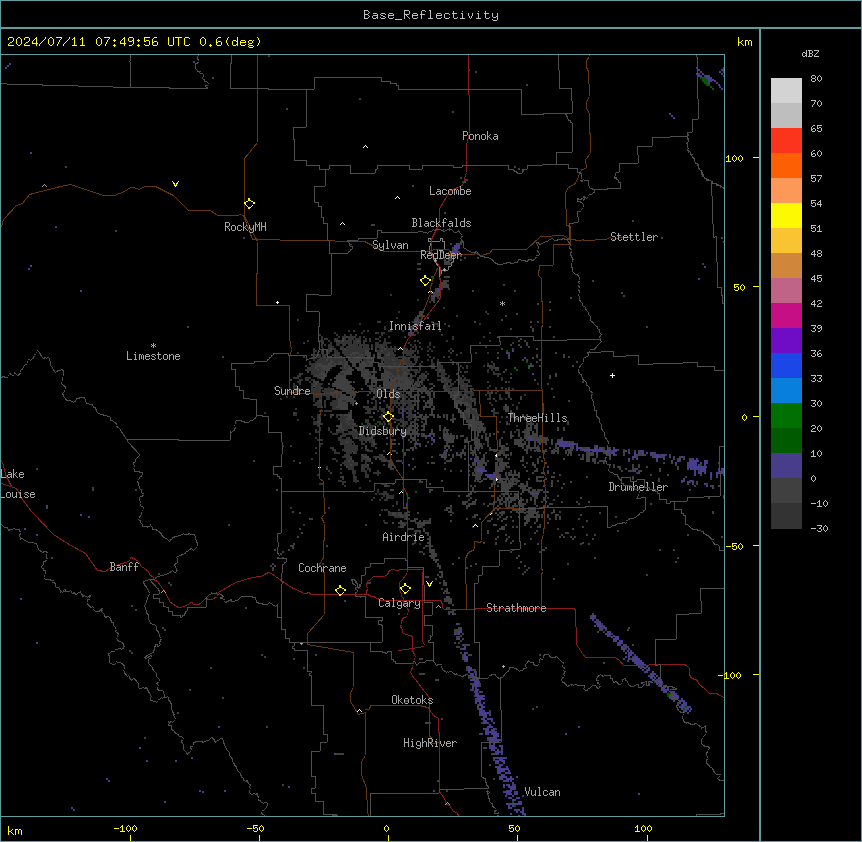Image resolution: width=862 pixels, height=842 pixels.
Task: Click the yellow diamond marker above Calgary label
Action: pyautogui.click(x=405, y=589)
